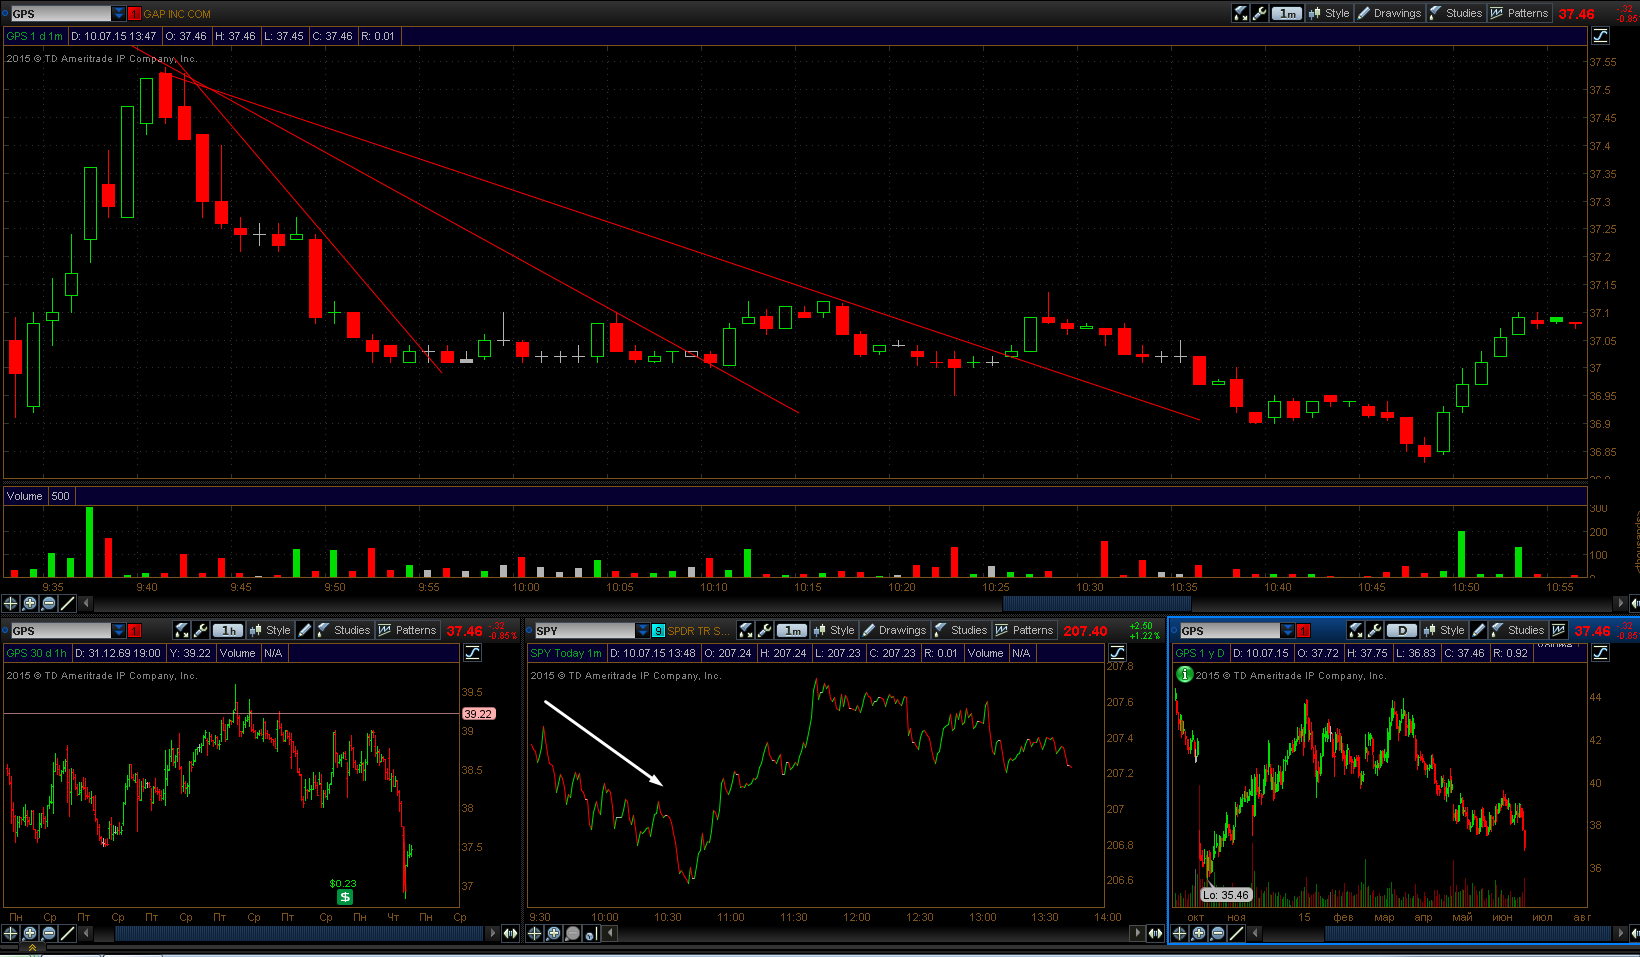Open Style menu on GPS 1h chart

click(270, 630)
